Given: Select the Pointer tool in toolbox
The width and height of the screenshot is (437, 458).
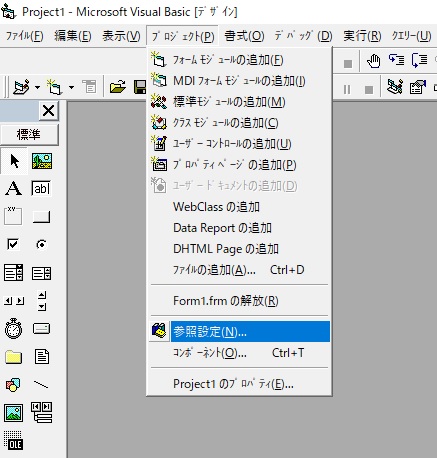Looking at the screenshot, I should (x=14, y=161).
